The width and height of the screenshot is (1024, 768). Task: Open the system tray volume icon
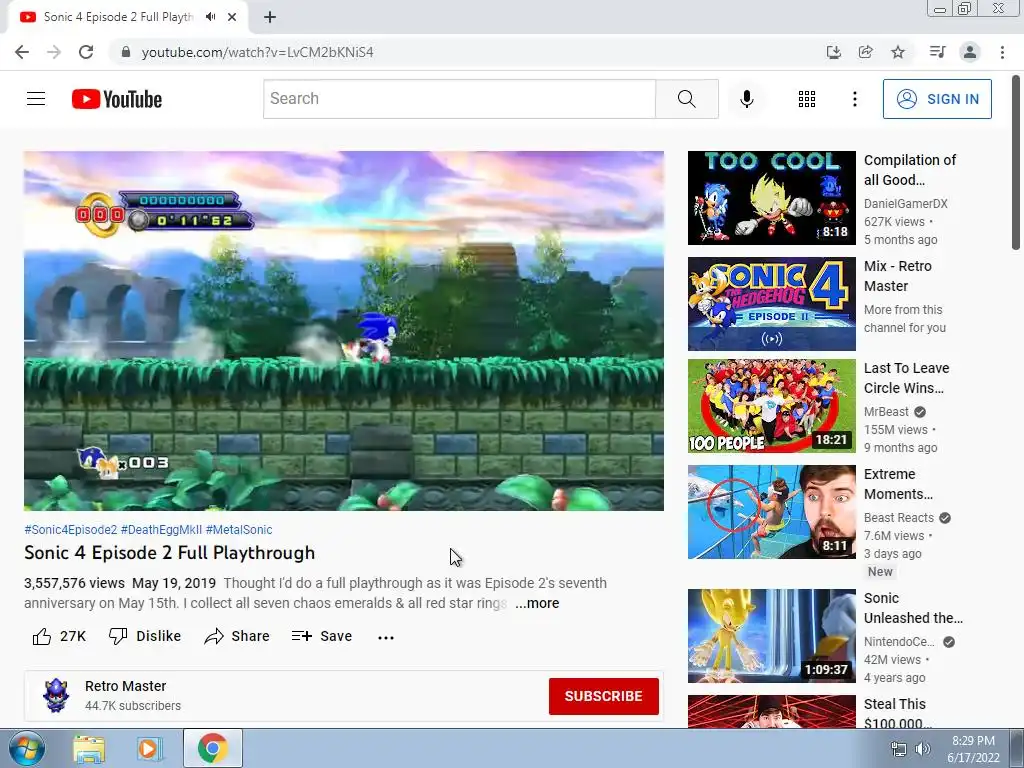[x=922, y=749]
